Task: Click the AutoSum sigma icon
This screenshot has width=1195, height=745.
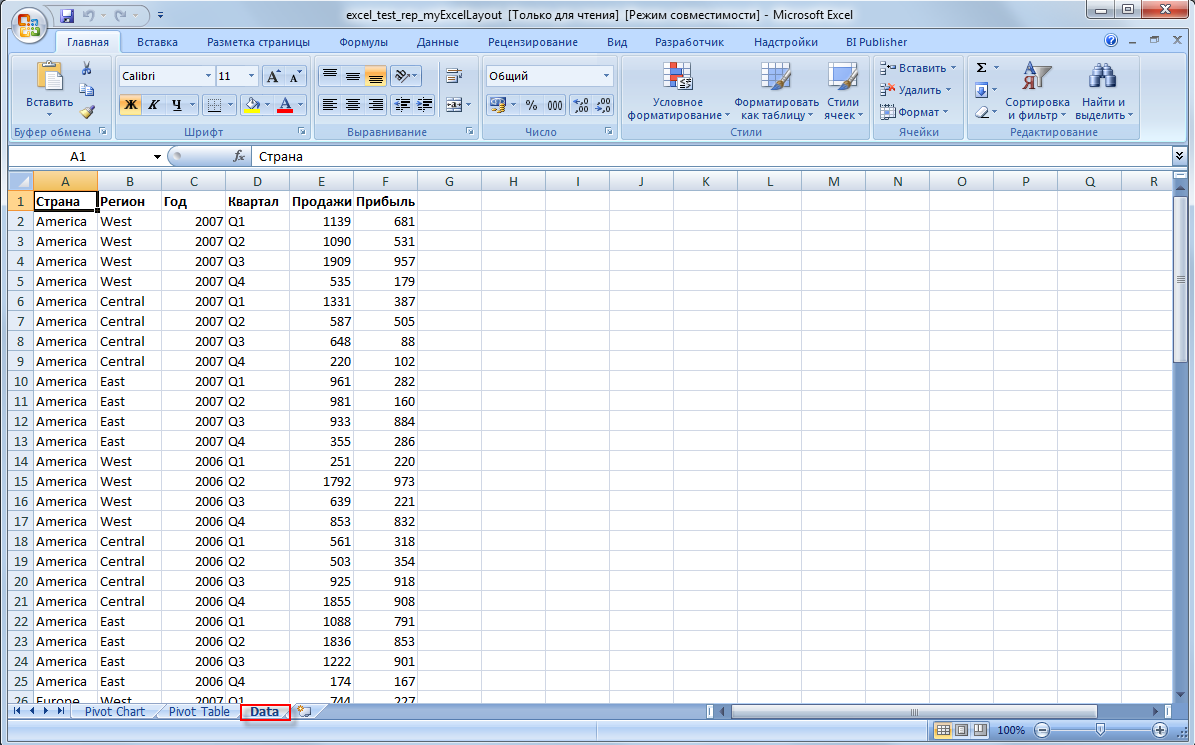Action: coord(982,68)
